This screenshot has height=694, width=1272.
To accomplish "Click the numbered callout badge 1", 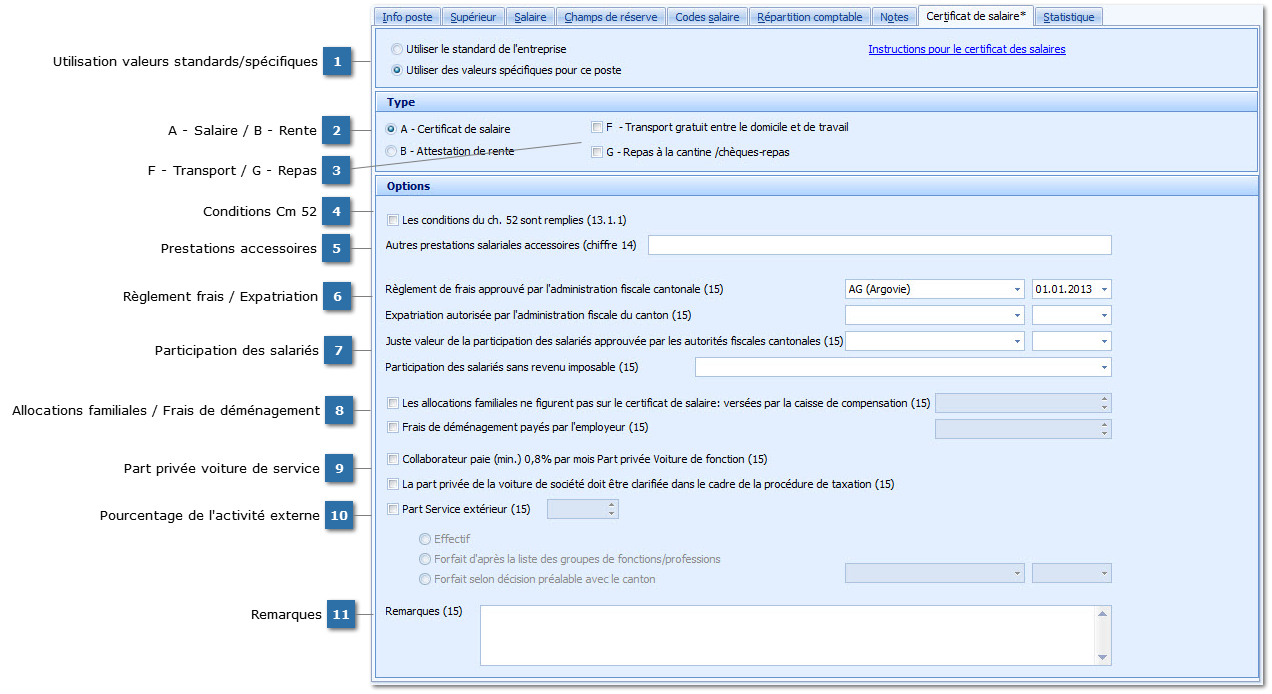I will tap(337, 62).
